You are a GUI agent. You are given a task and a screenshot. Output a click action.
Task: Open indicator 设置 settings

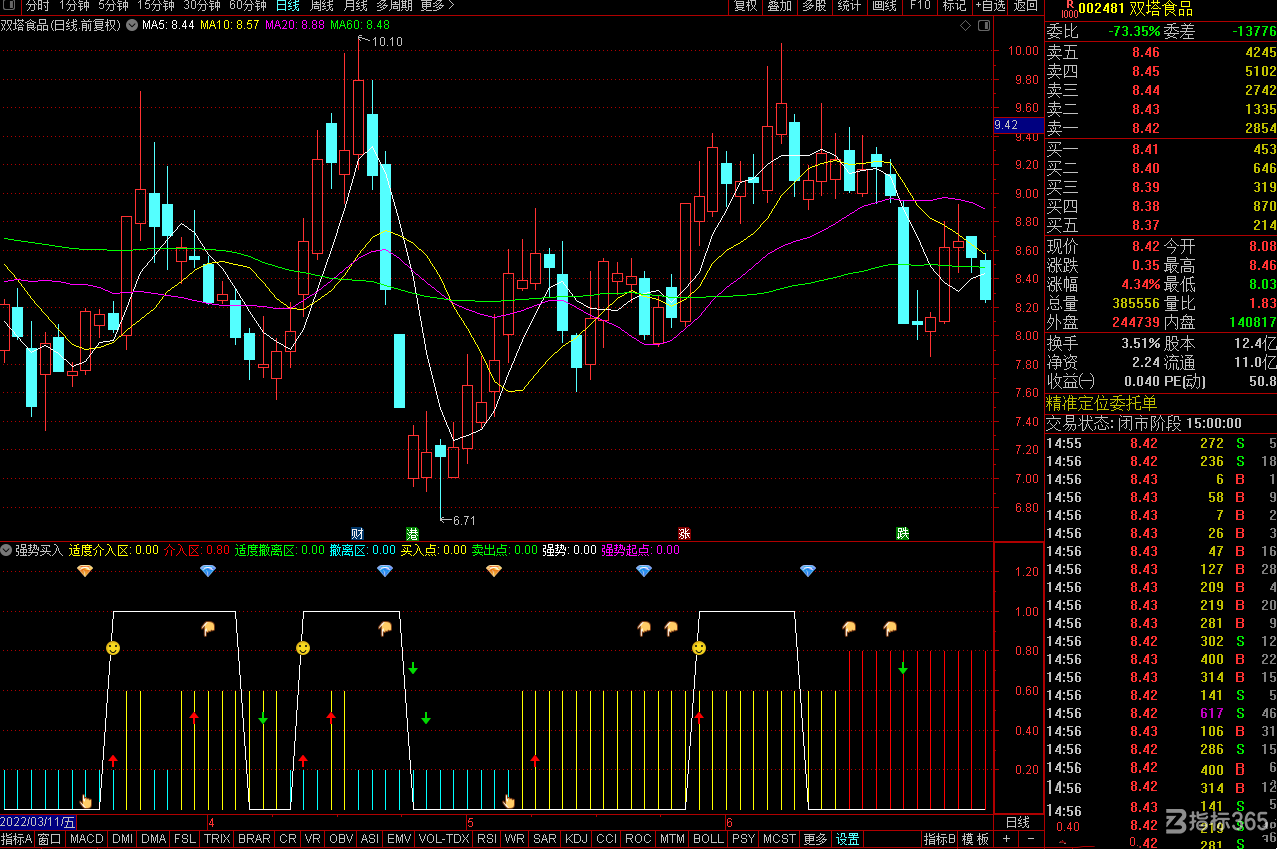(x=848, y=839)
